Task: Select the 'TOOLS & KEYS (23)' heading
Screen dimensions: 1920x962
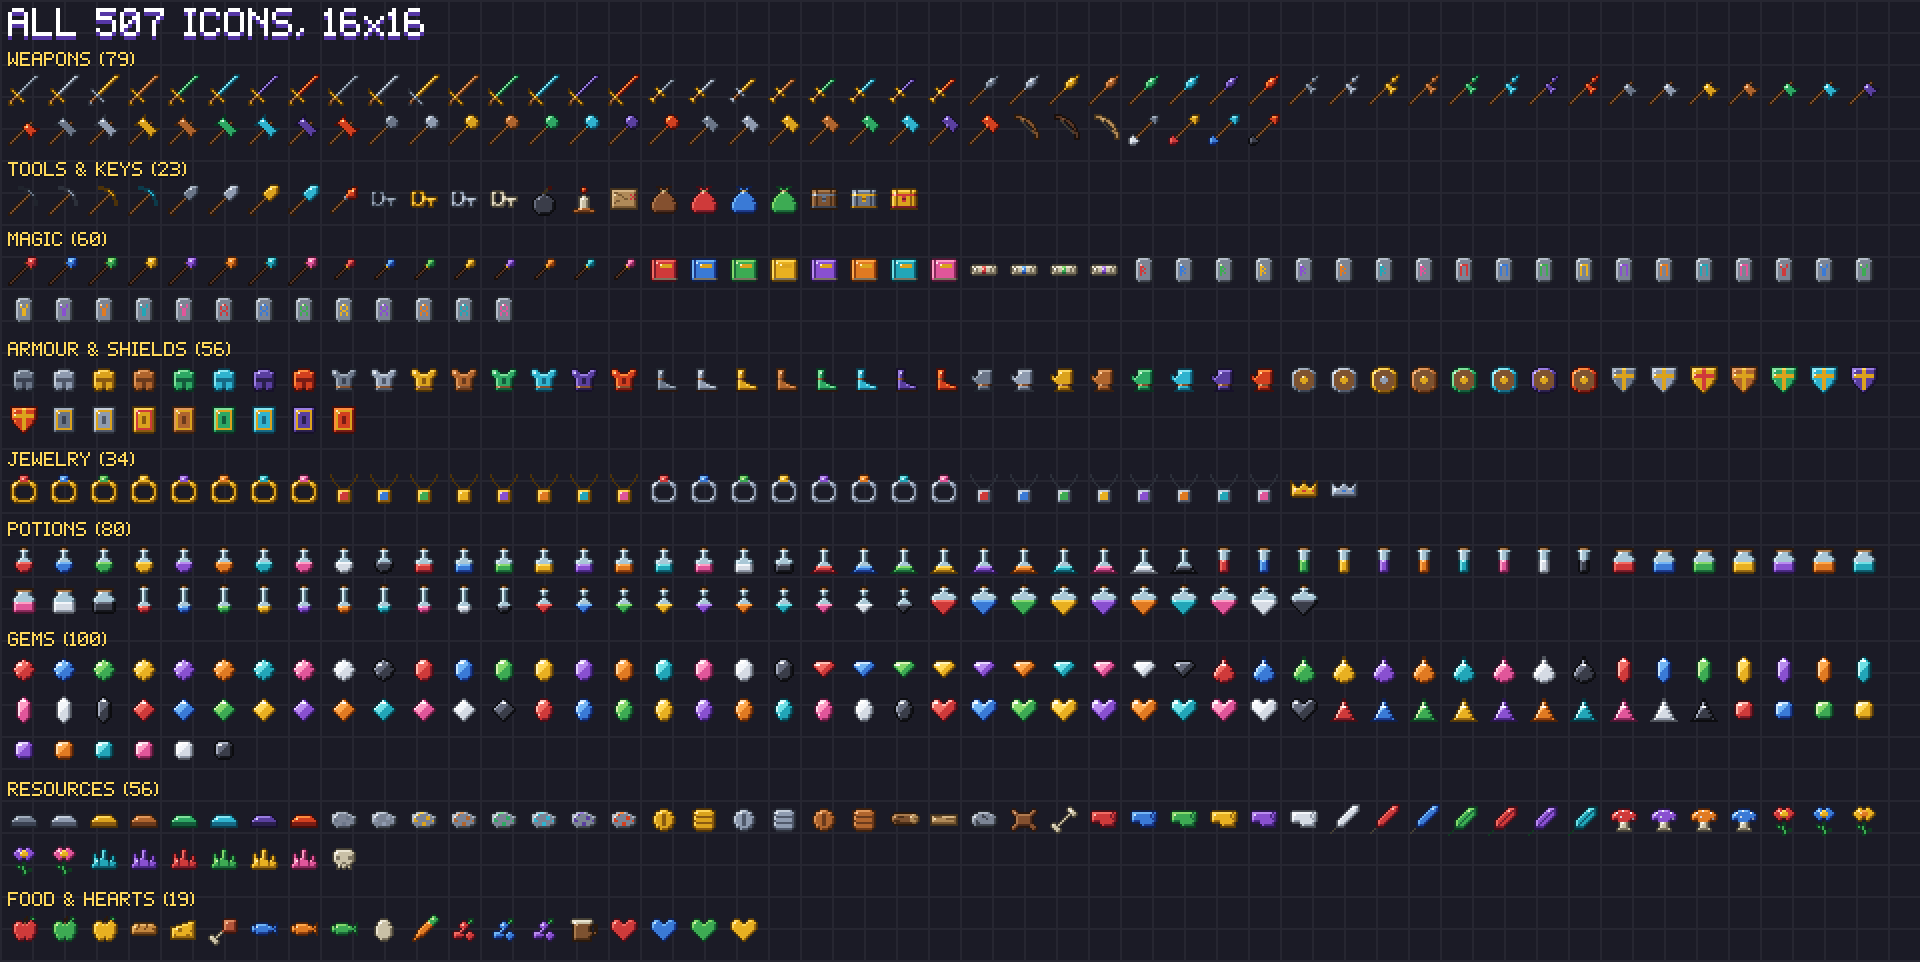Action: tap(97, 169)
